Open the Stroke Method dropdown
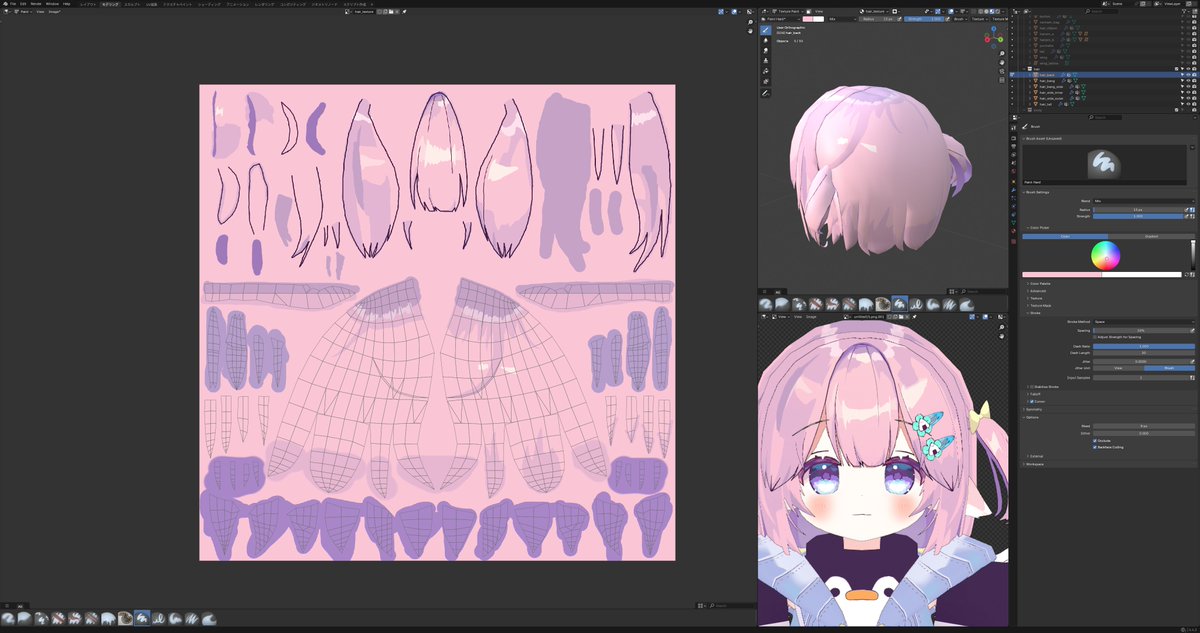This screenshot has width=1200, height=633. [x=1144, y=322]
